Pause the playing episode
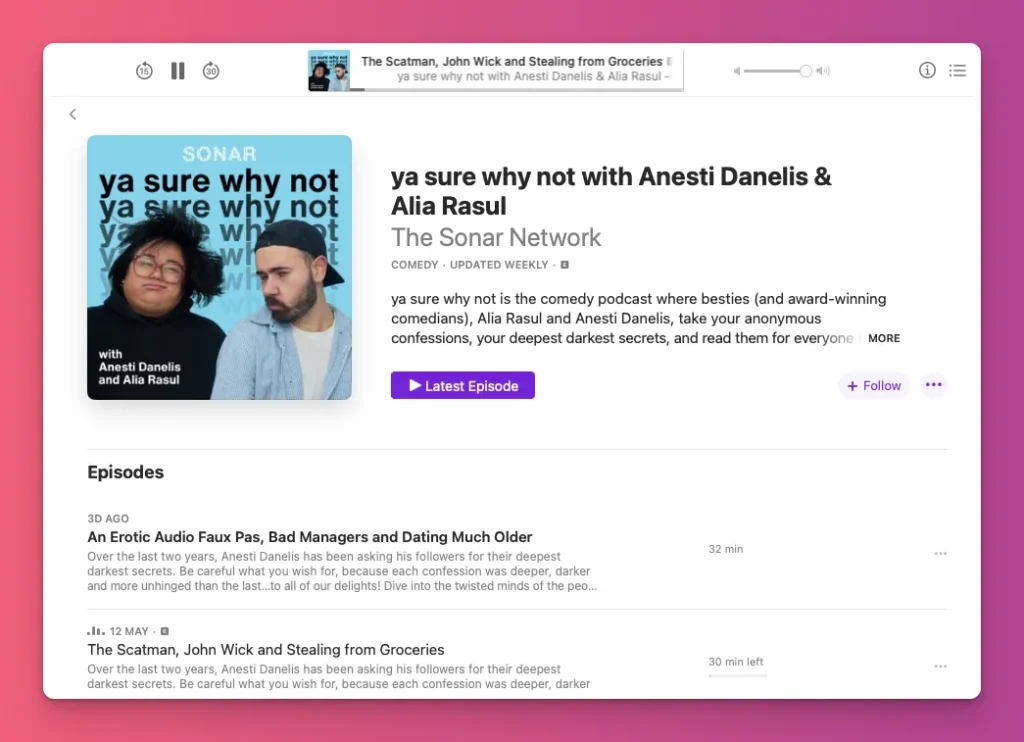The height and width of the screenshot is (742, 1024). tap(178, 71)
